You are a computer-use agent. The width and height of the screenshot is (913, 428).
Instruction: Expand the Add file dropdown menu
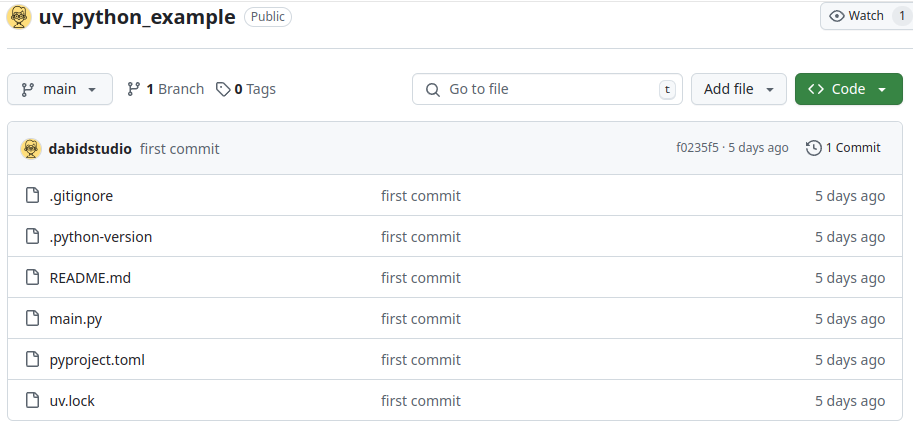coord(738,89)
